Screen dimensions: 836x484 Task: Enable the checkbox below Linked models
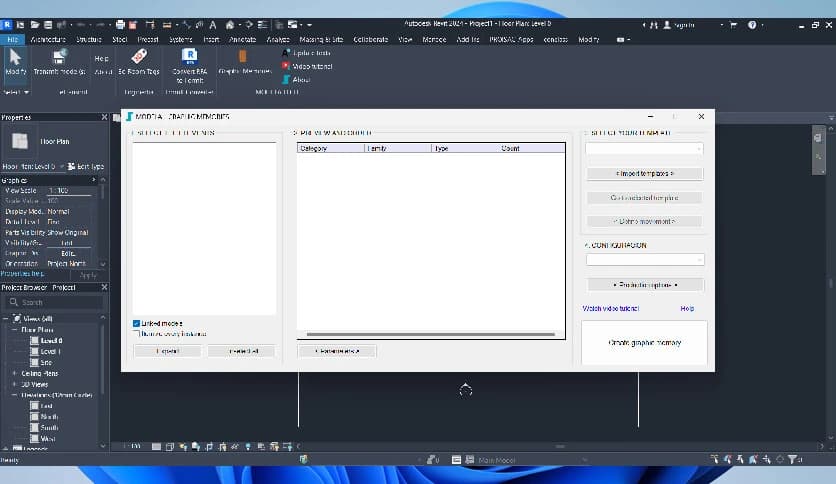coord(136,334)
